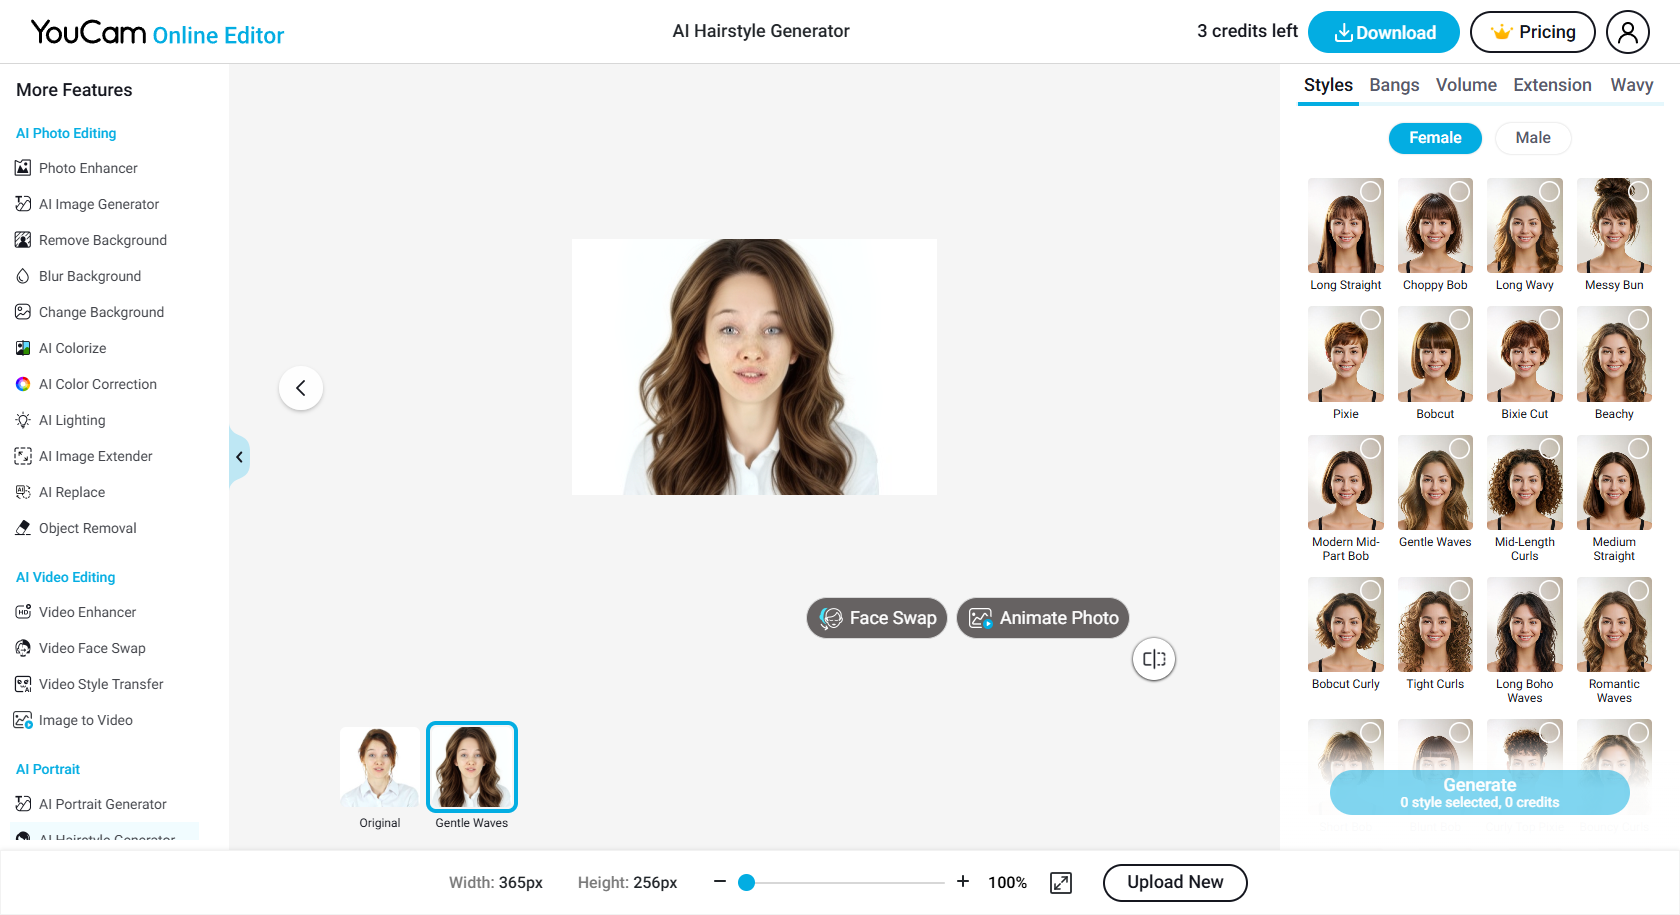1680x915 pixels.
Task: Switch to the Wavy tab
Action: point(1631,85)
